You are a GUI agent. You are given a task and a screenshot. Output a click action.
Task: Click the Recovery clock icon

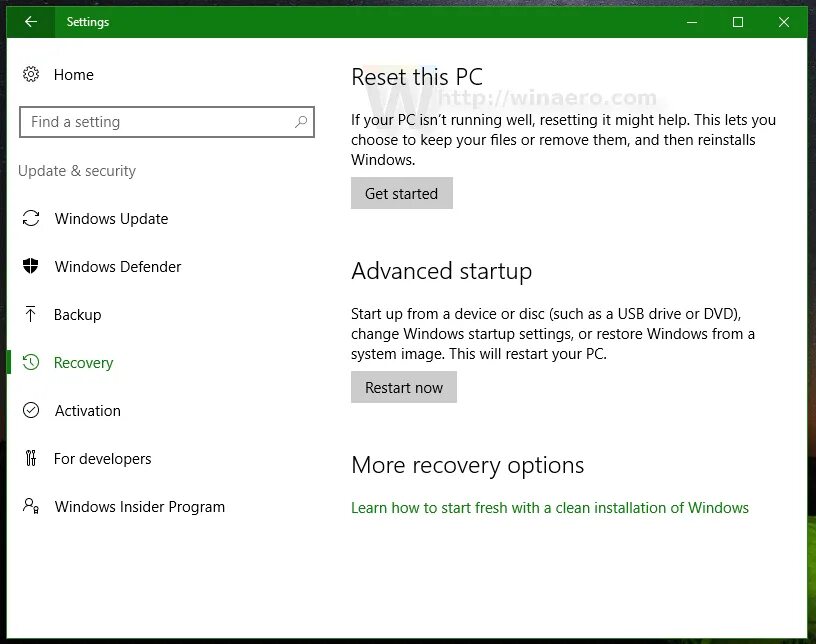point(31,362)
